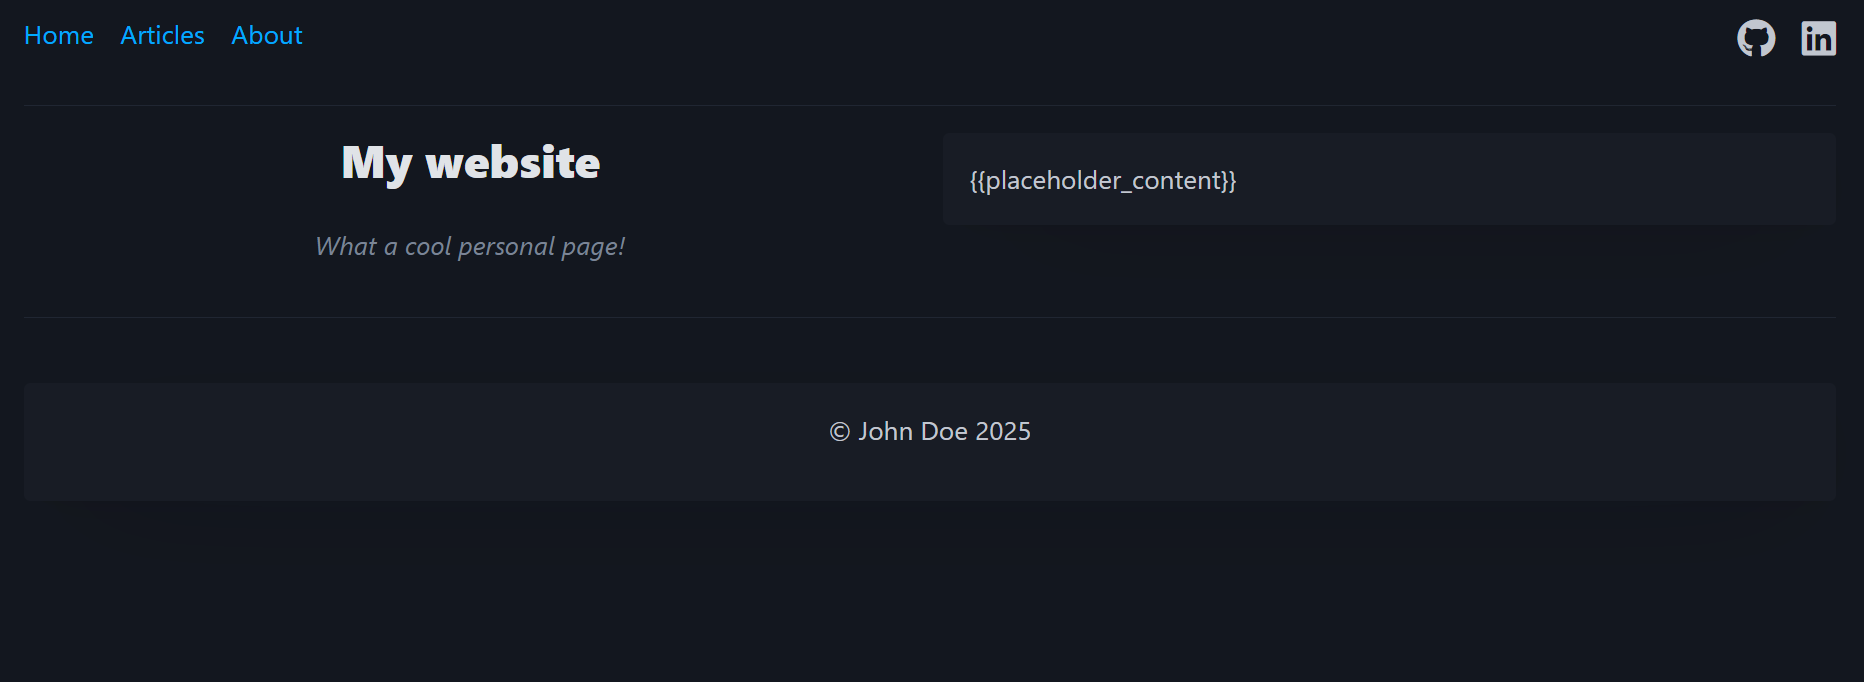Click the word "My" in the title
1864x682 pixels.
tap(376, 163)
